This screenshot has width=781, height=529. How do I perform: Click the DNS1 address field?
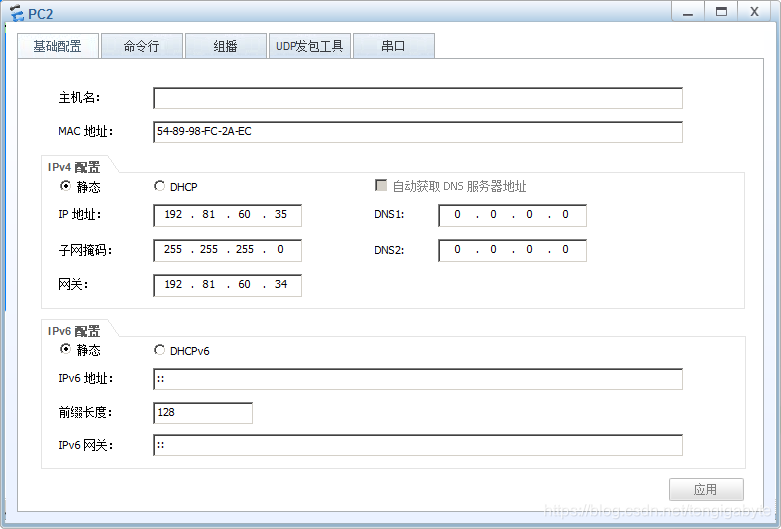[x=513, y=215]
